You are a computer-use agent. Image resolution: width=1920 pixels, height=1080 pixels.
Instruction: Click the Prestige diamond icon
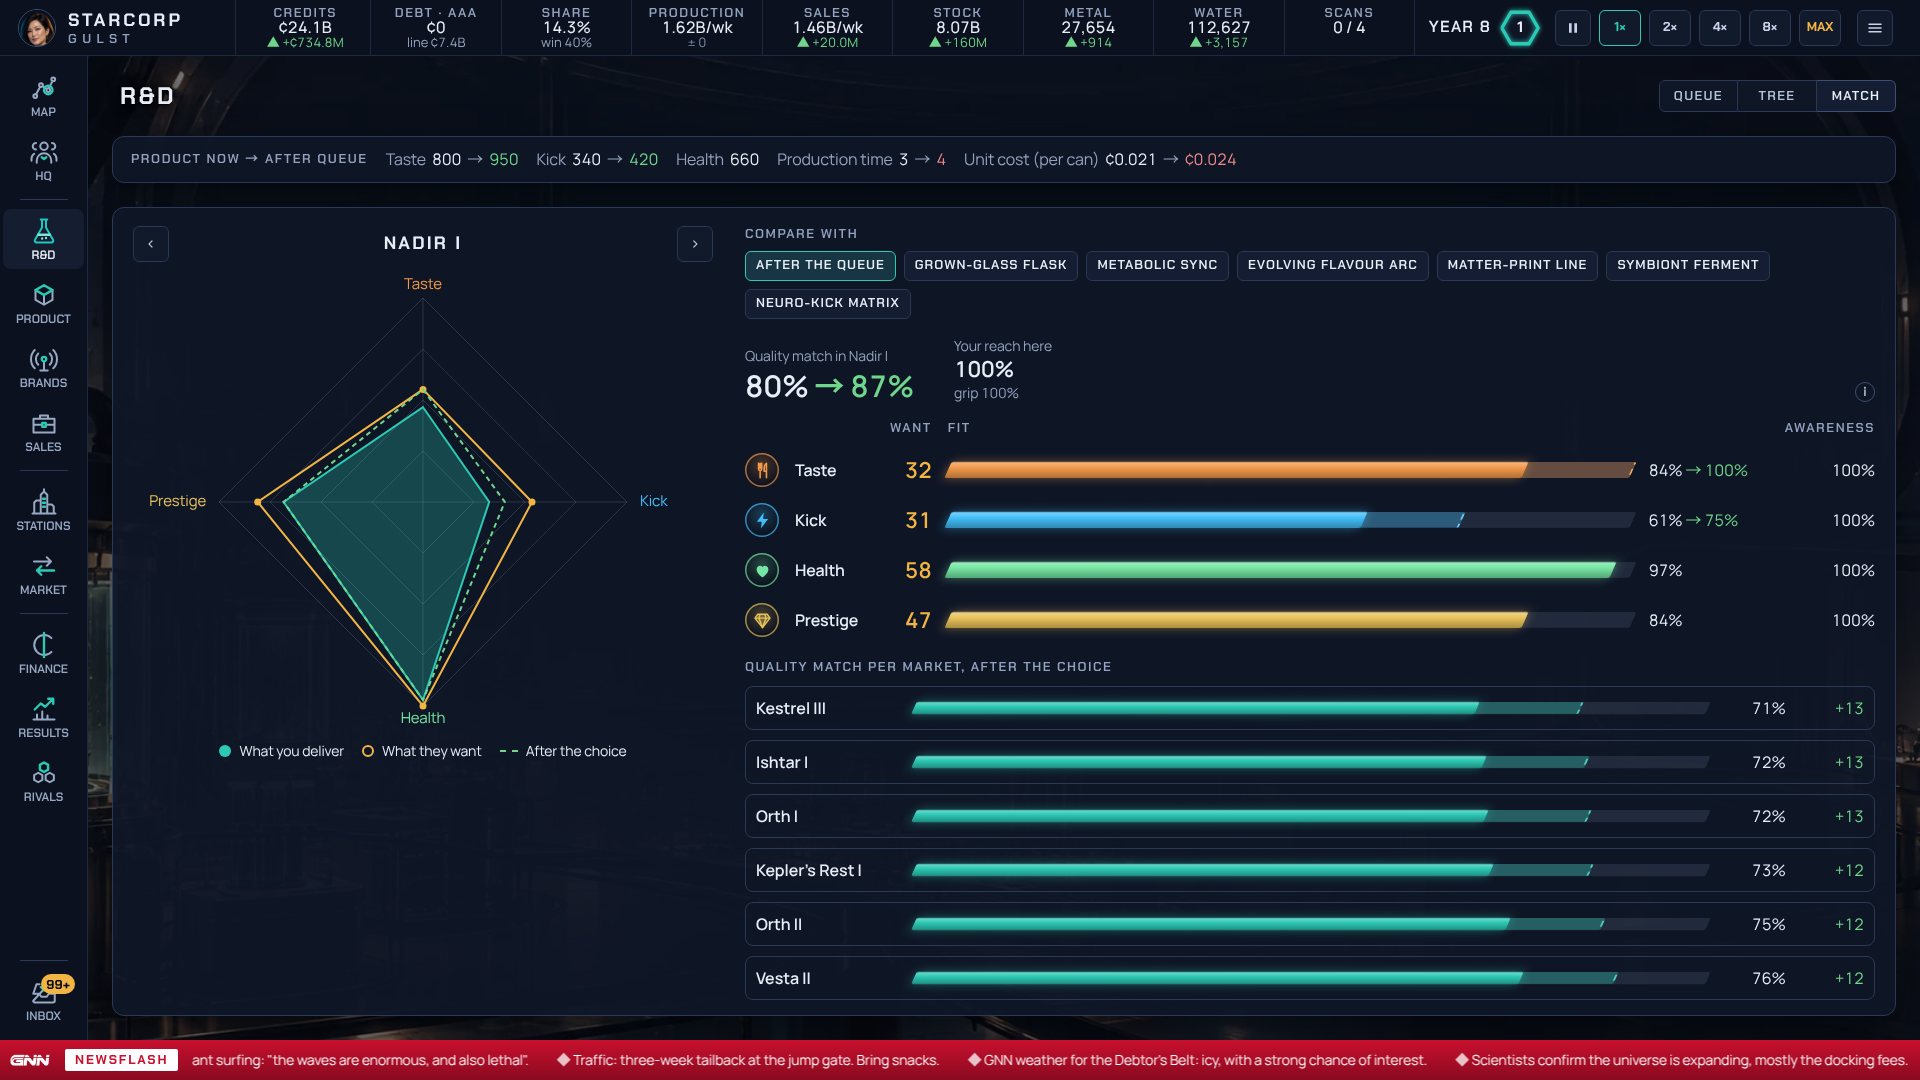tap(762, 620)
